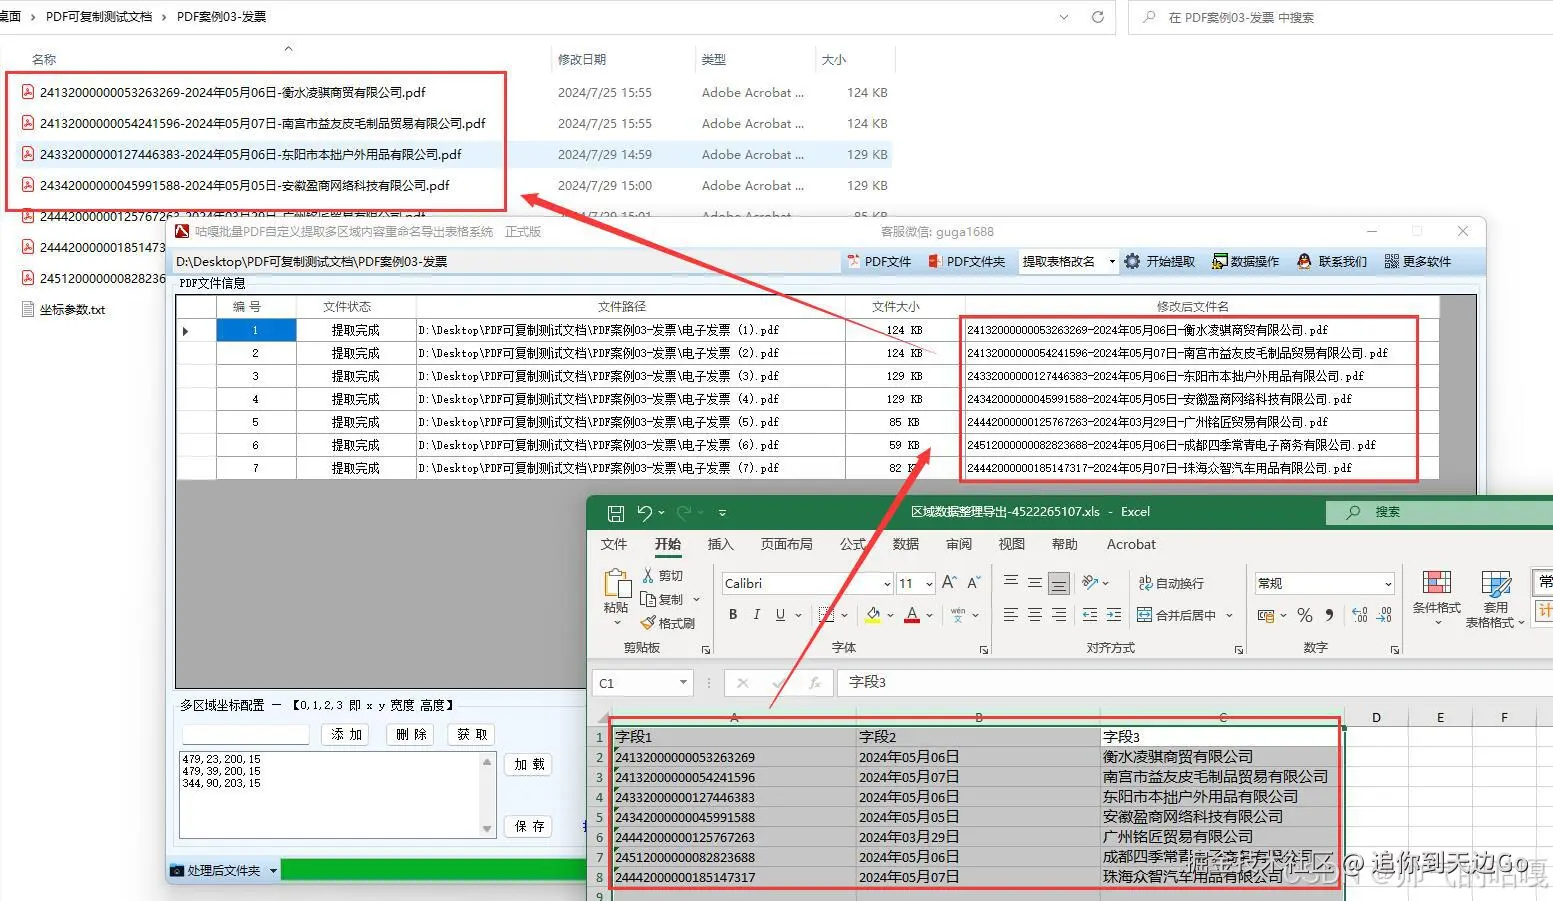Switch to the 审阅 ribbon tab
Screen dimensions: 1553x901
(x=959, y=545)
